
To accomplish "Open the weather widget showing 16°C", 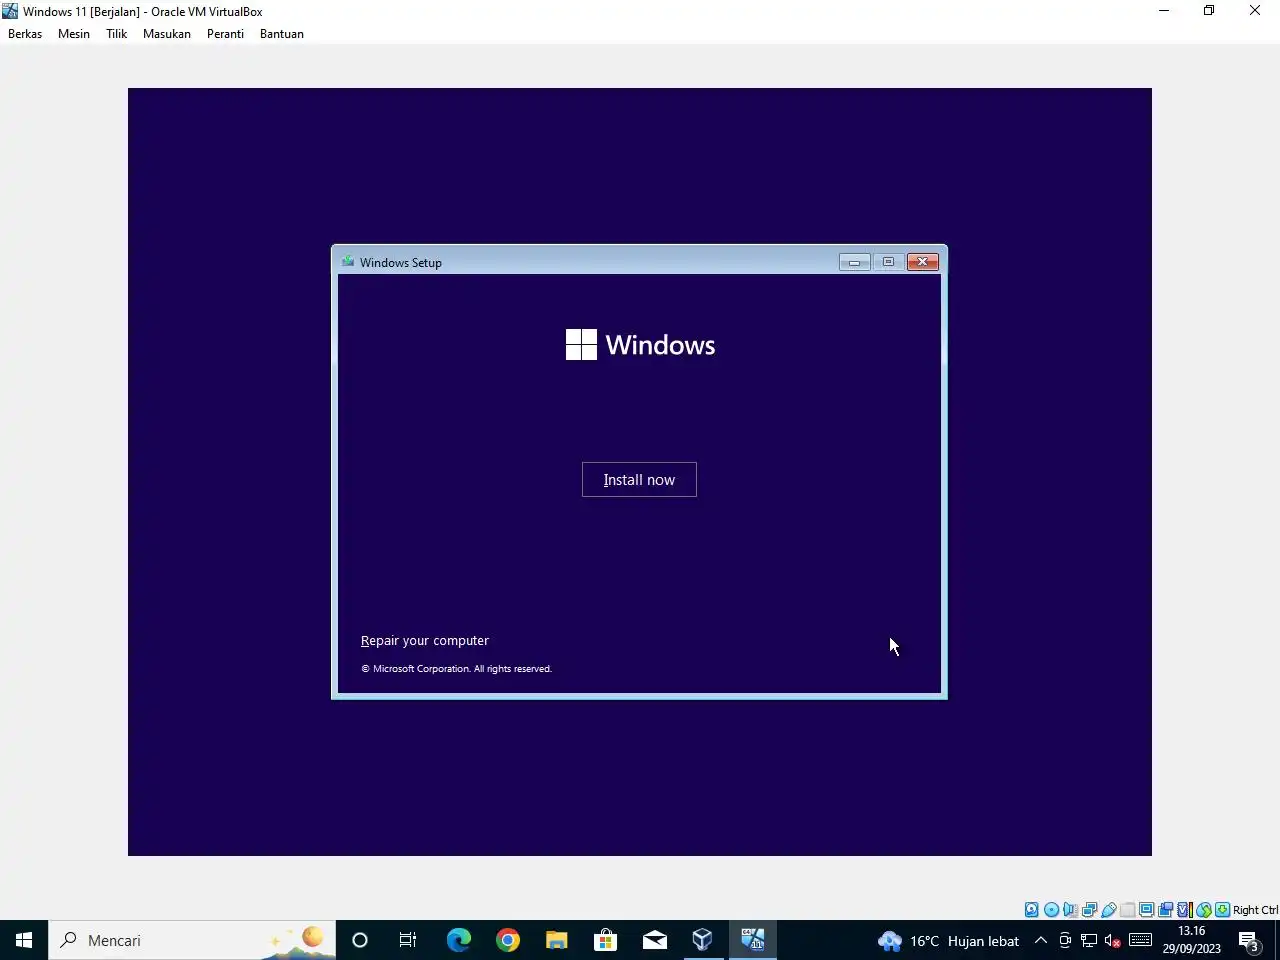I will [x=949, y=941].
